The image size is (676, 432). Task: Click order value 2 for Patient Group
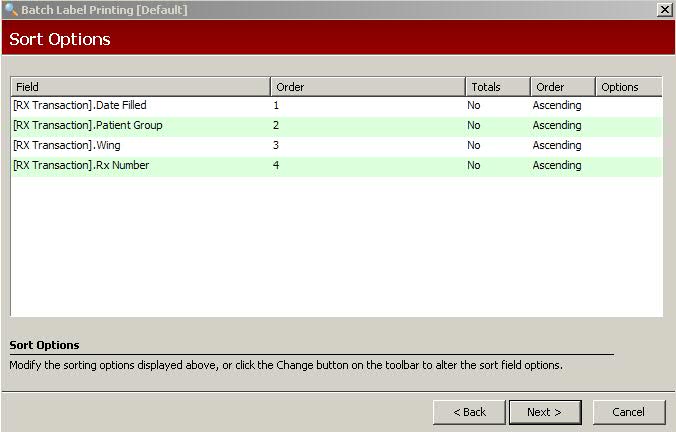pyautogui.click(x=276, y=125)
